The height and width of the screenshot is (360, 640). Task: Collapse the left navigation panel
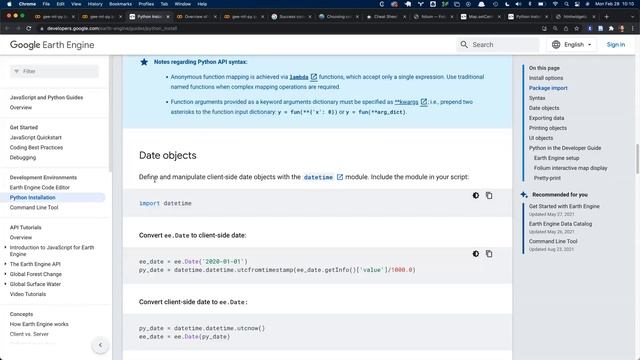pos(100,345)
